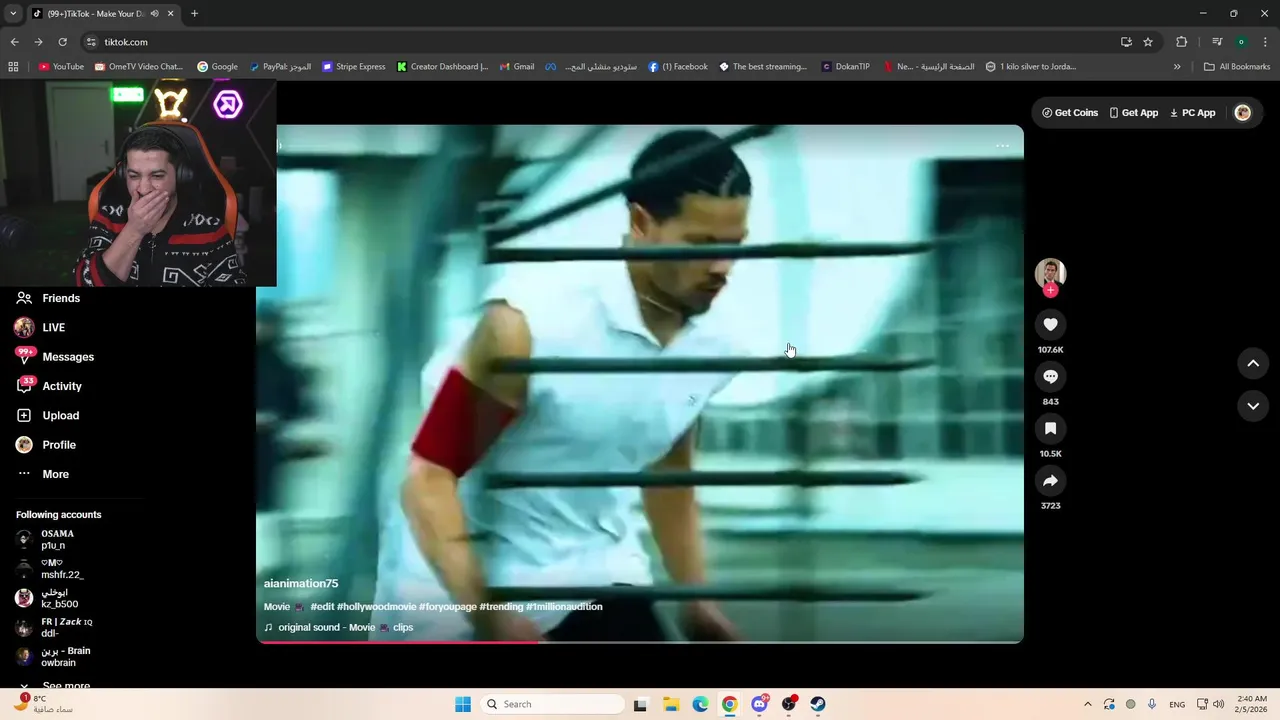Go to next video with down chevron

[x=1253, y=406]
